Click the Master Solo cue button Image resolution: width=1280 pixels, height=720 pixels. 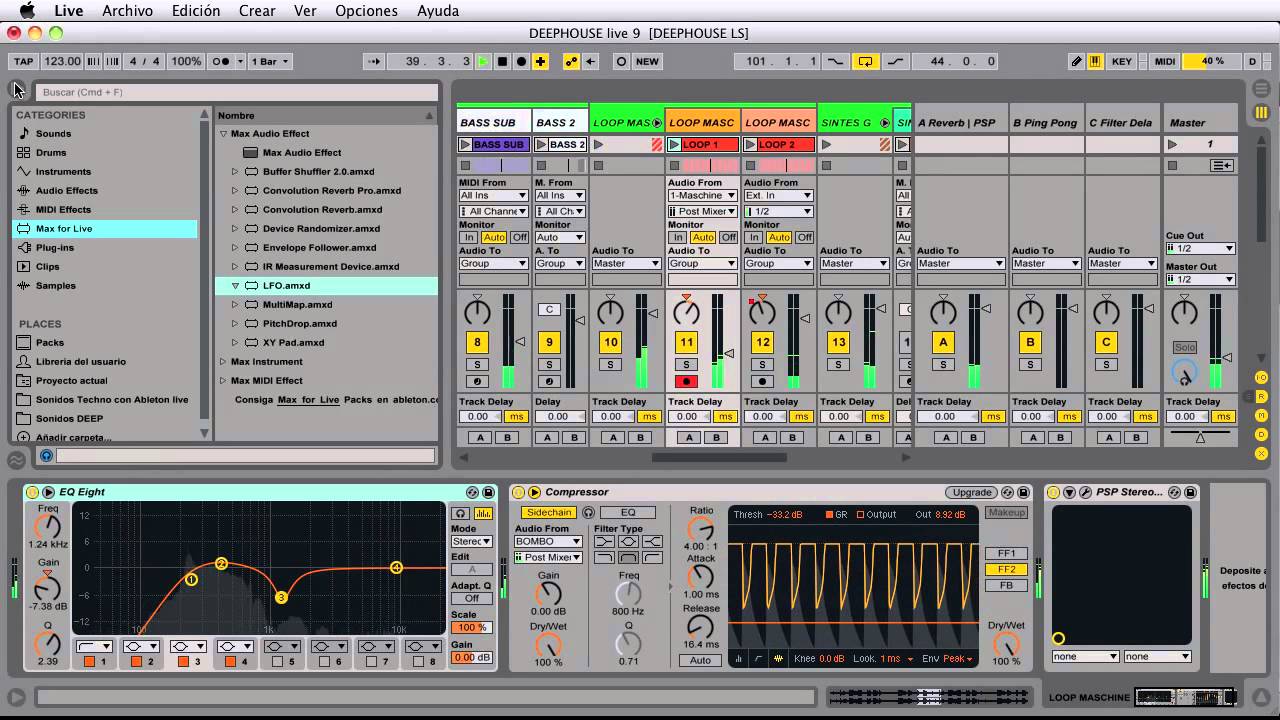(x=1184, y=347)
